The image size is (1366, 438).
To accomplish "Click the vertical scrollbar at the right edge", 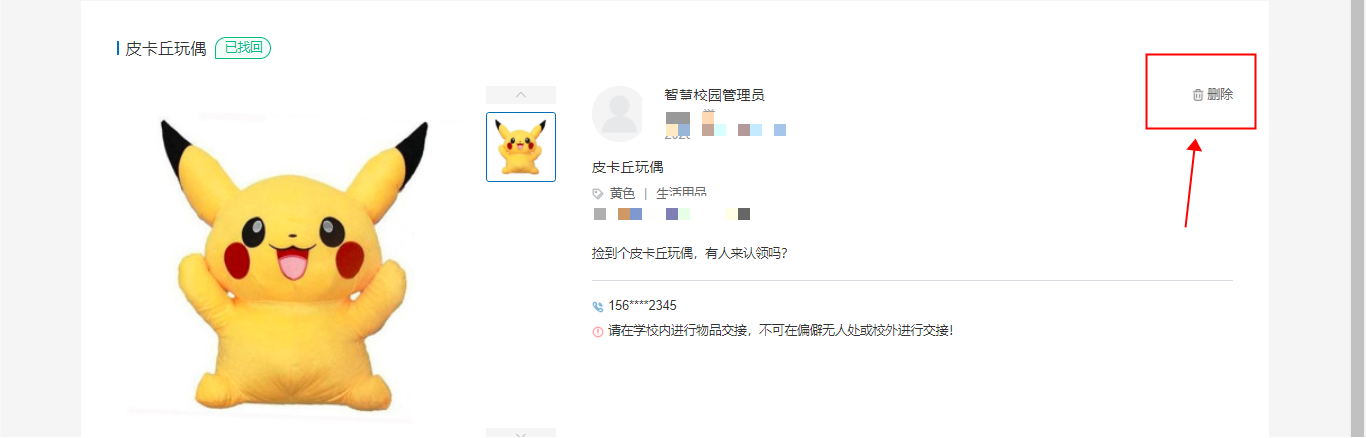I will click(x=1358, y=219).
